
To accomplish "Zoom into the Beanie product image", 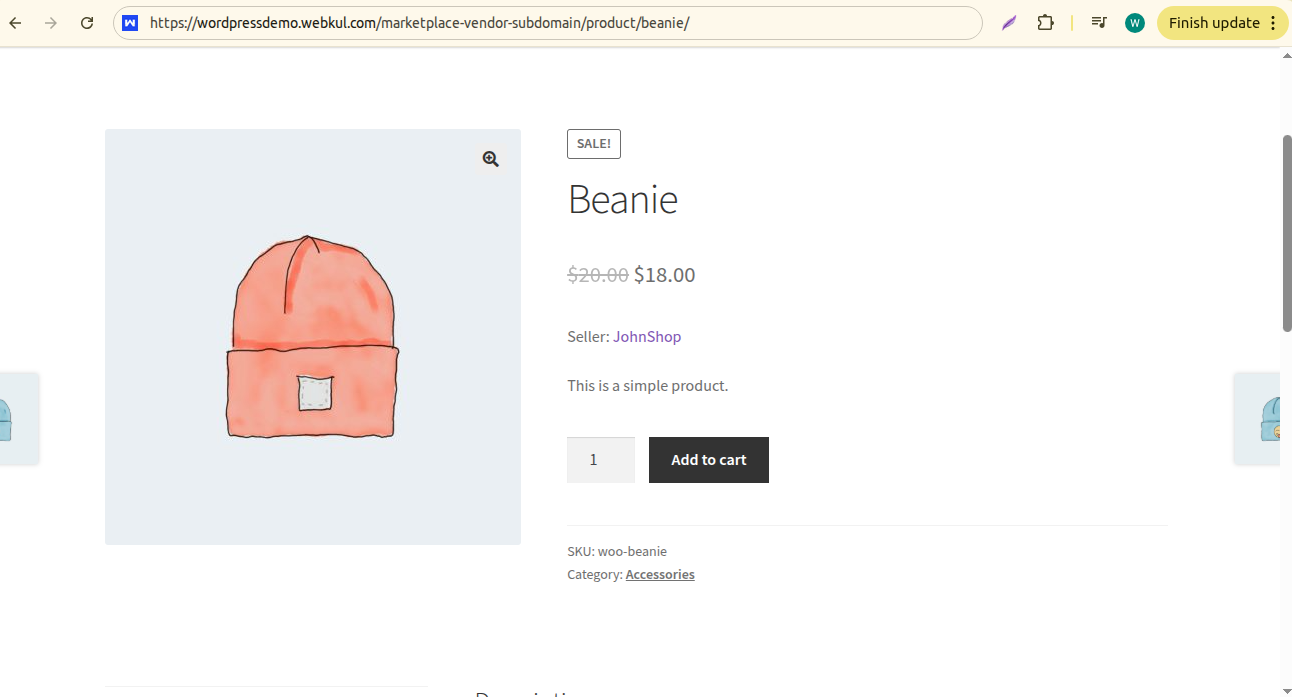I will coord(490,158).
